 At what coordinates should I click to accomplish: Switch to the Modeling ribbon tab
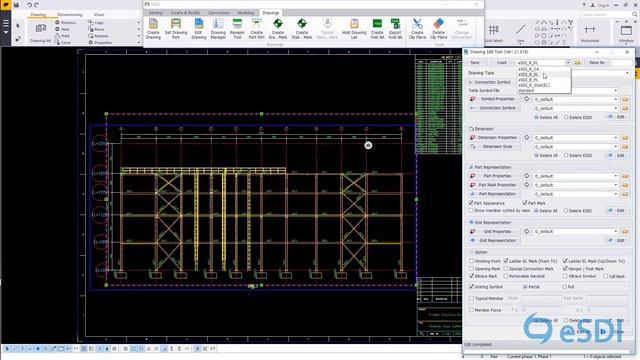tap(246, 13)
